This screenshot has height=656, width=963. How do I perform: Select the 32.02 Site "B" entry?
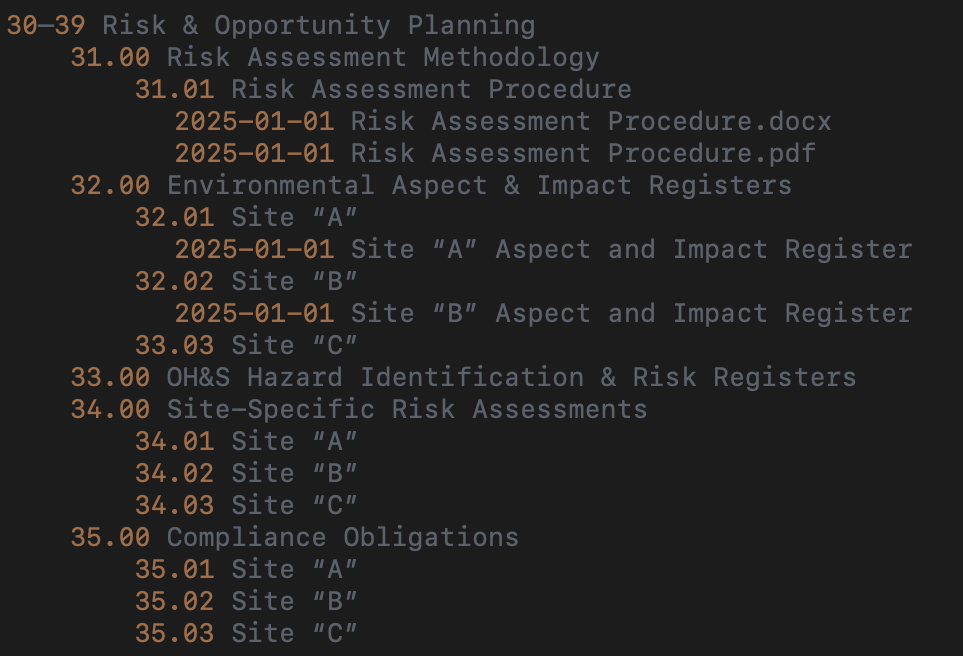tap(246, 281)
